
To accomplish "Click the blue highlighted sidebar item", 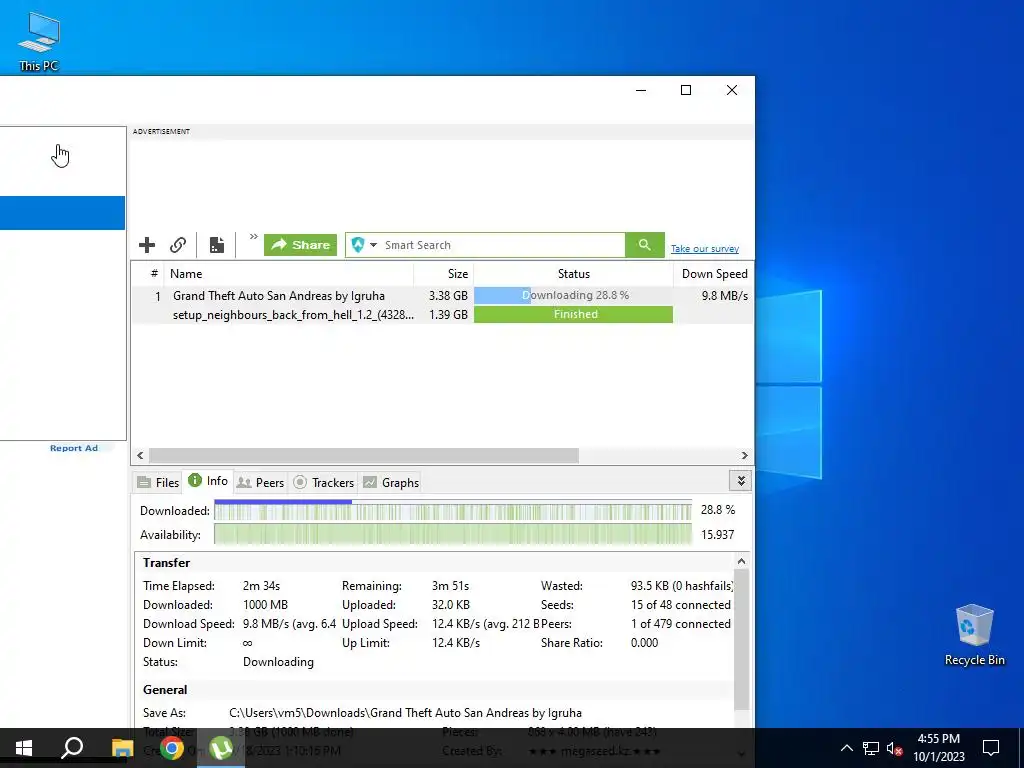I will point(62,213).
